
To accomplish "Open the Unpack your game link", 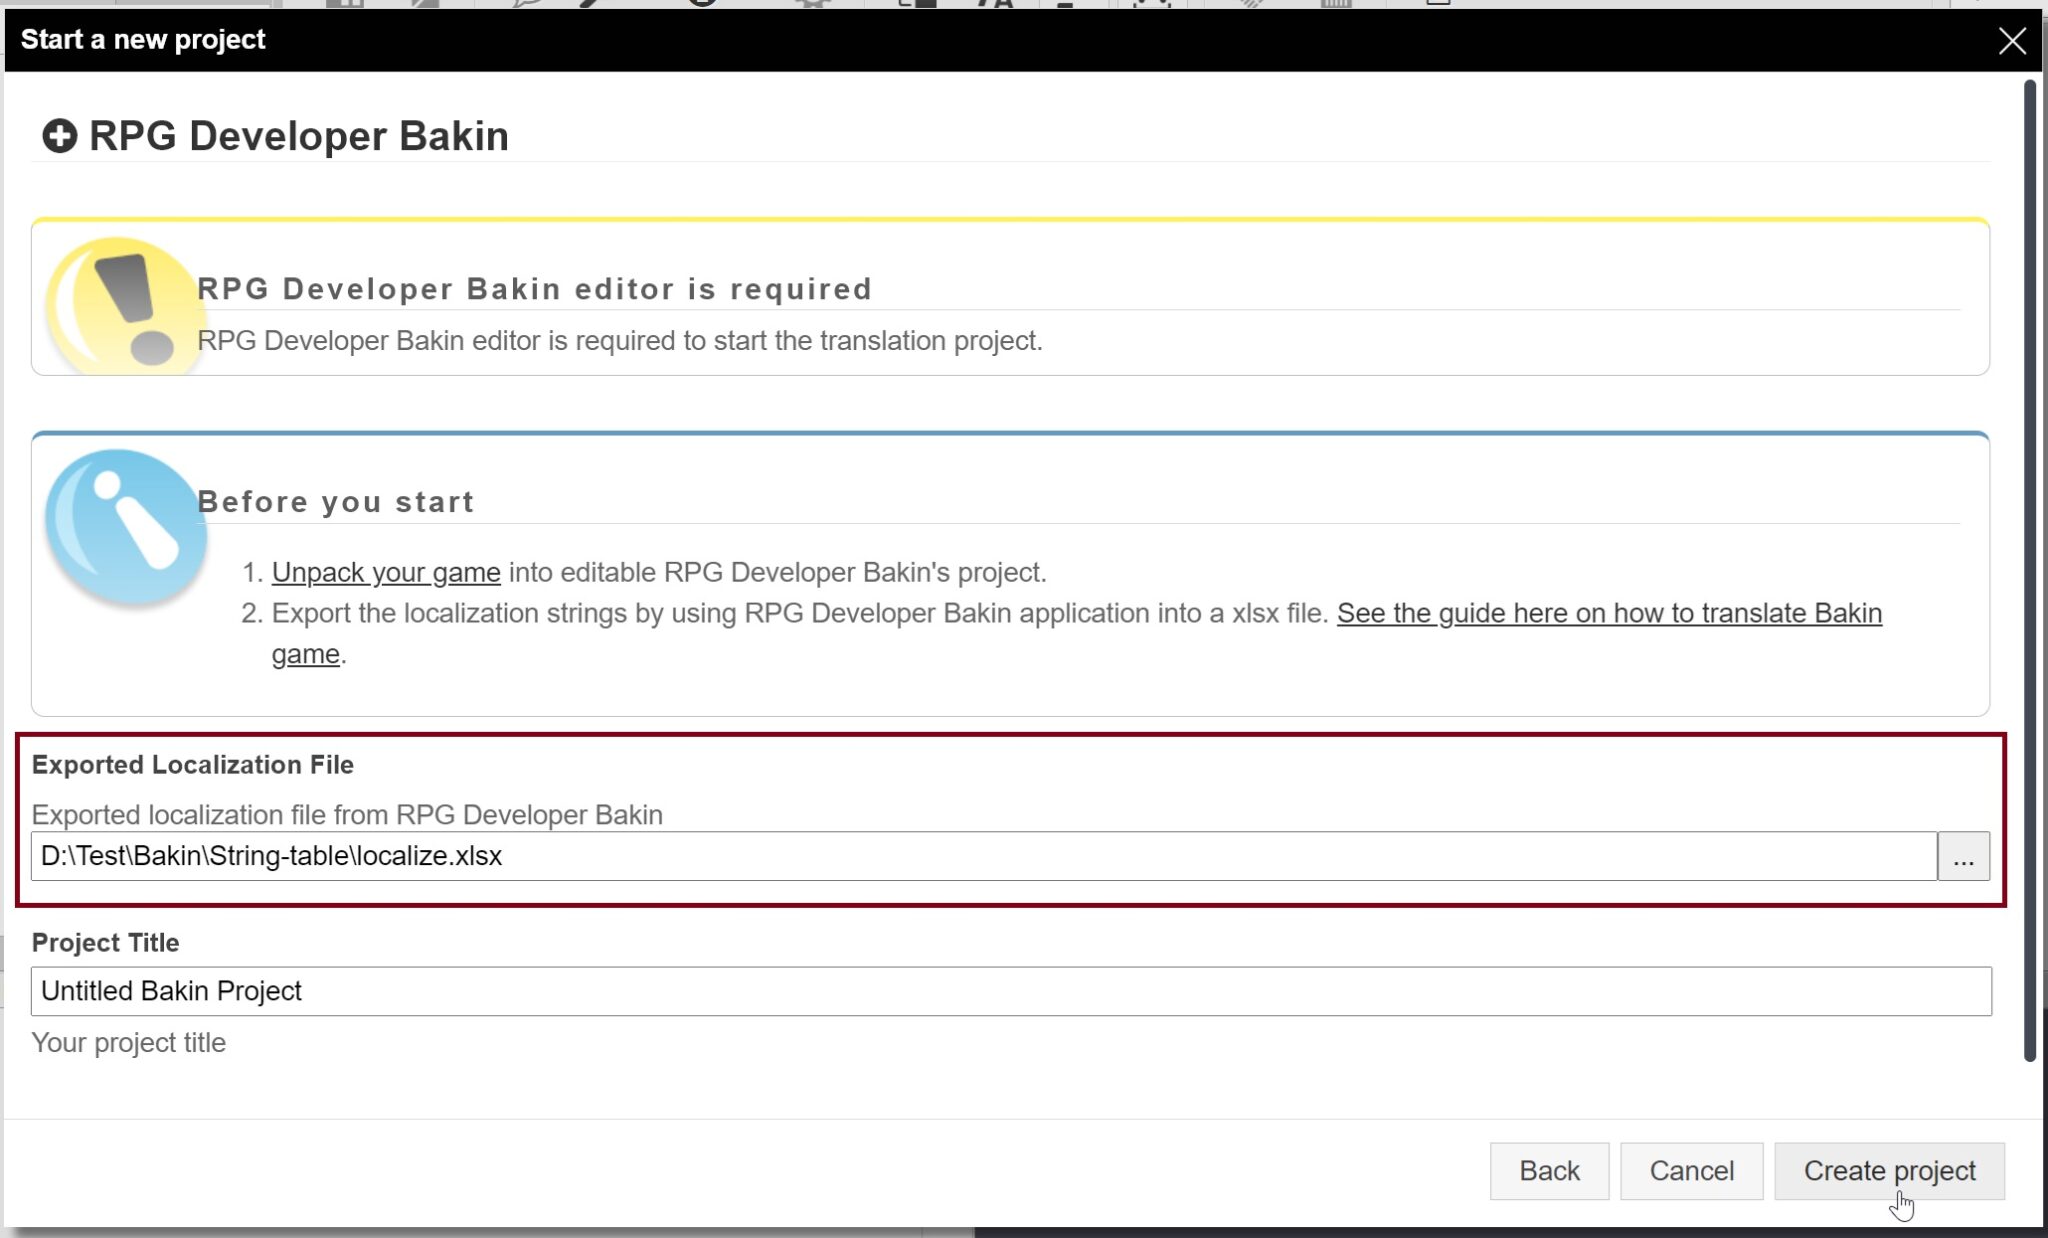I will pyautogui.click(x=386, y=572).
